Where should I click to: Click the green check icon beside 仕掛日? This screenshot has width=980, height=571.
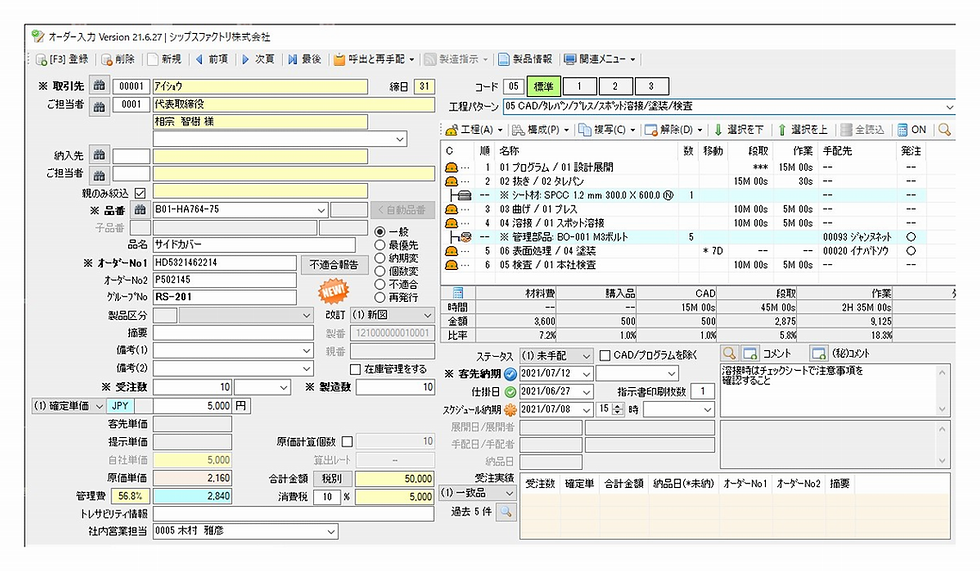pos(510,392)
